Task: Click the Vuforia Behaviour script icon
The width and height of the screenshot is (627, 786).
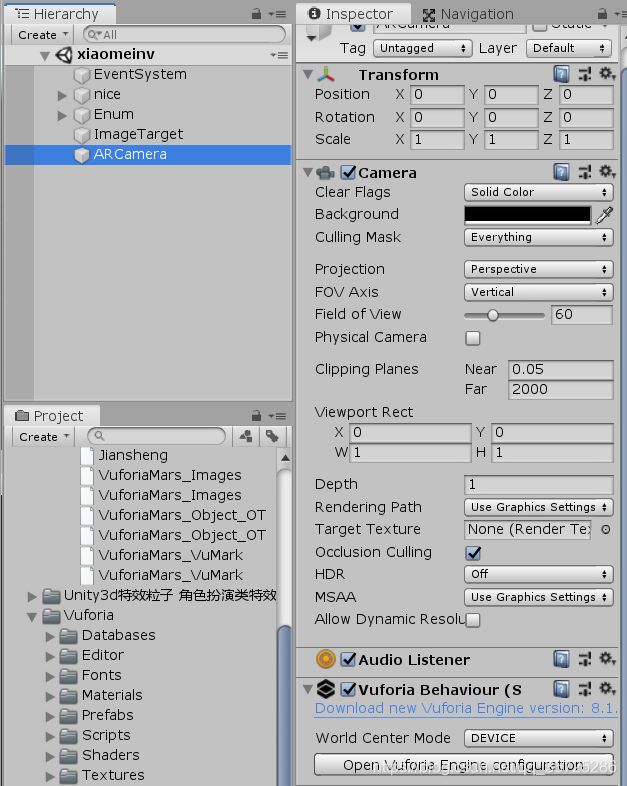Action: [x=326, y=689]
